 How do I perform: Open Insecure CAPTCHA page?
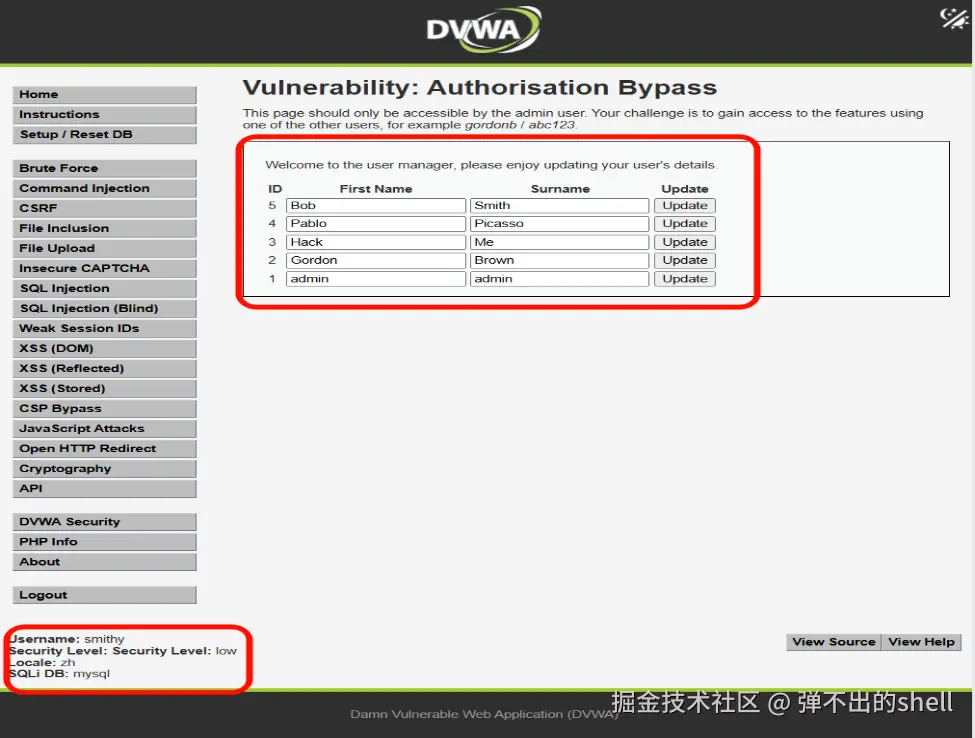[104, 268]
